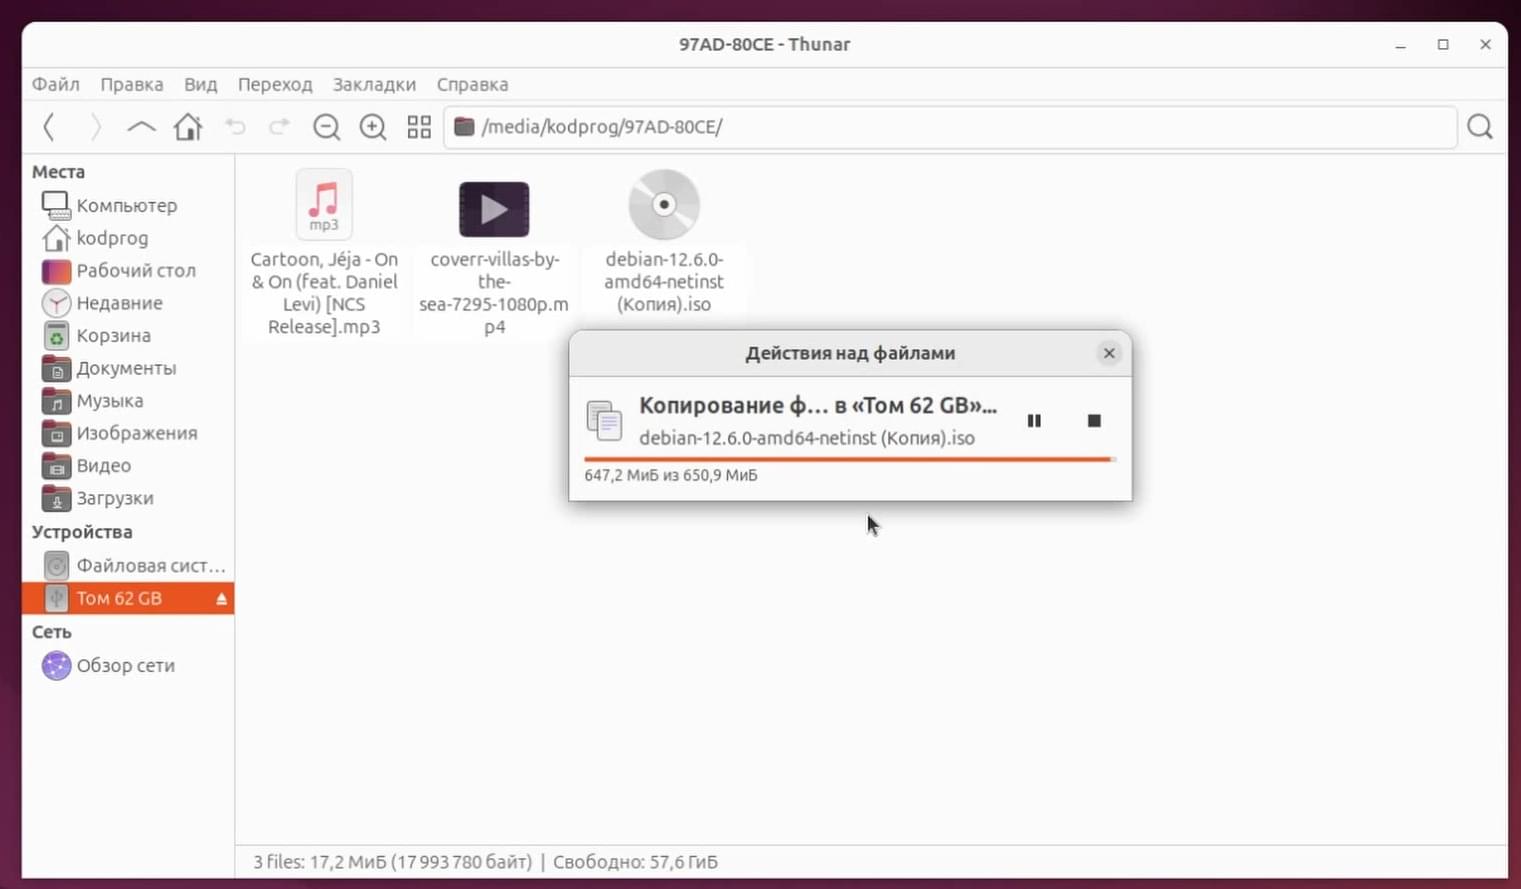The width and height of the screenshot is (1521, 889).
Task: Open Изображения in the sidebar
Action: (x=128, y=433)
